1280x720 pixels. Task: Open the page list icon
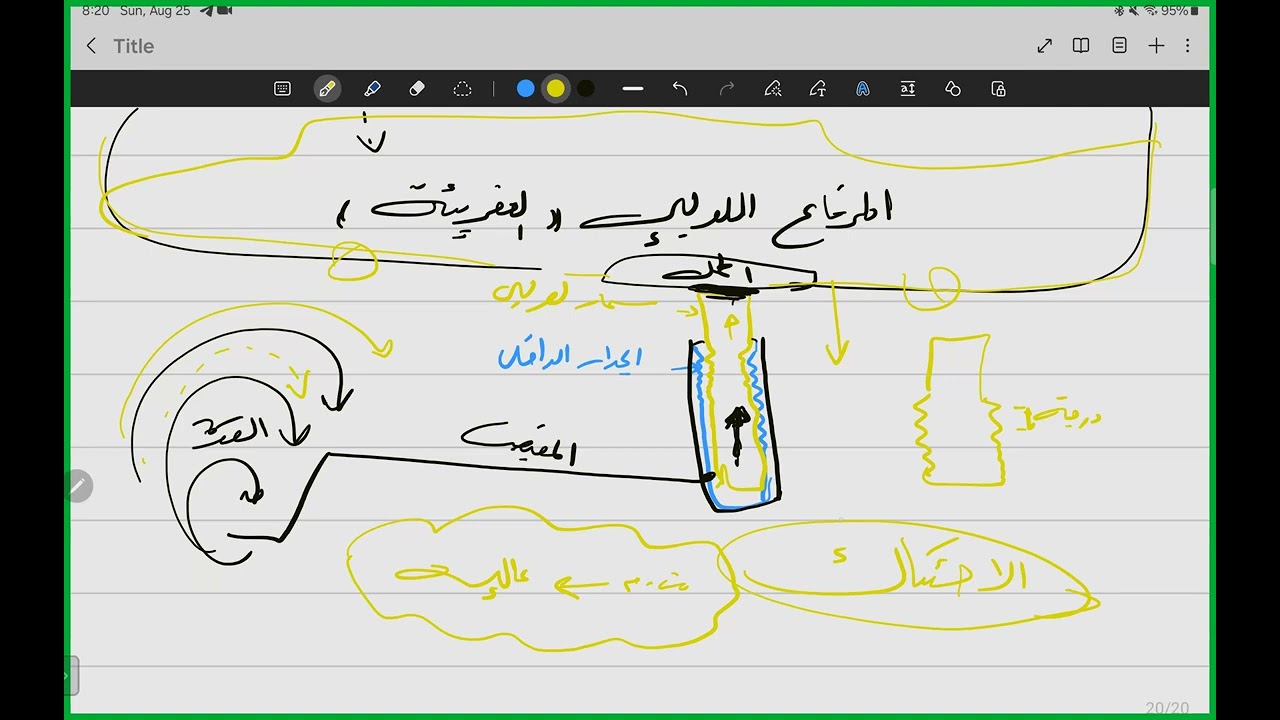click(1119, 46)
